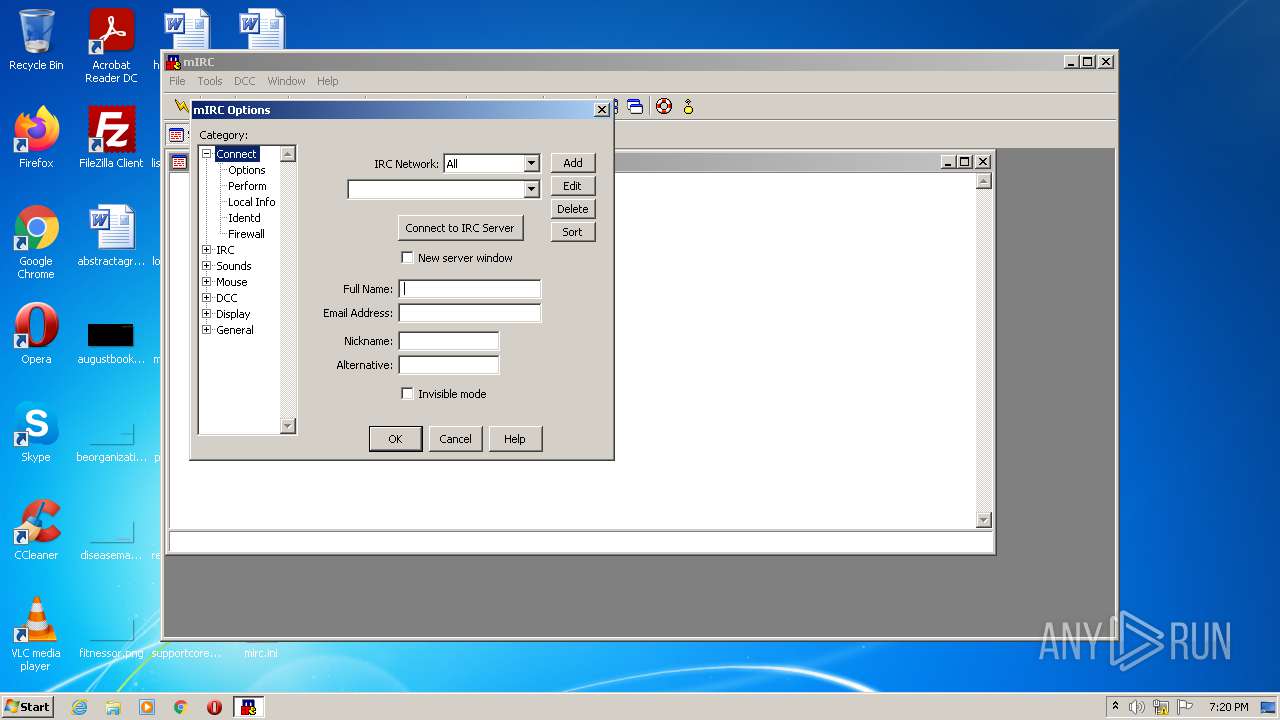This screenshot has width=1280, height=720.
Task: Click the volume tray icon
Action: (1137, 707)
